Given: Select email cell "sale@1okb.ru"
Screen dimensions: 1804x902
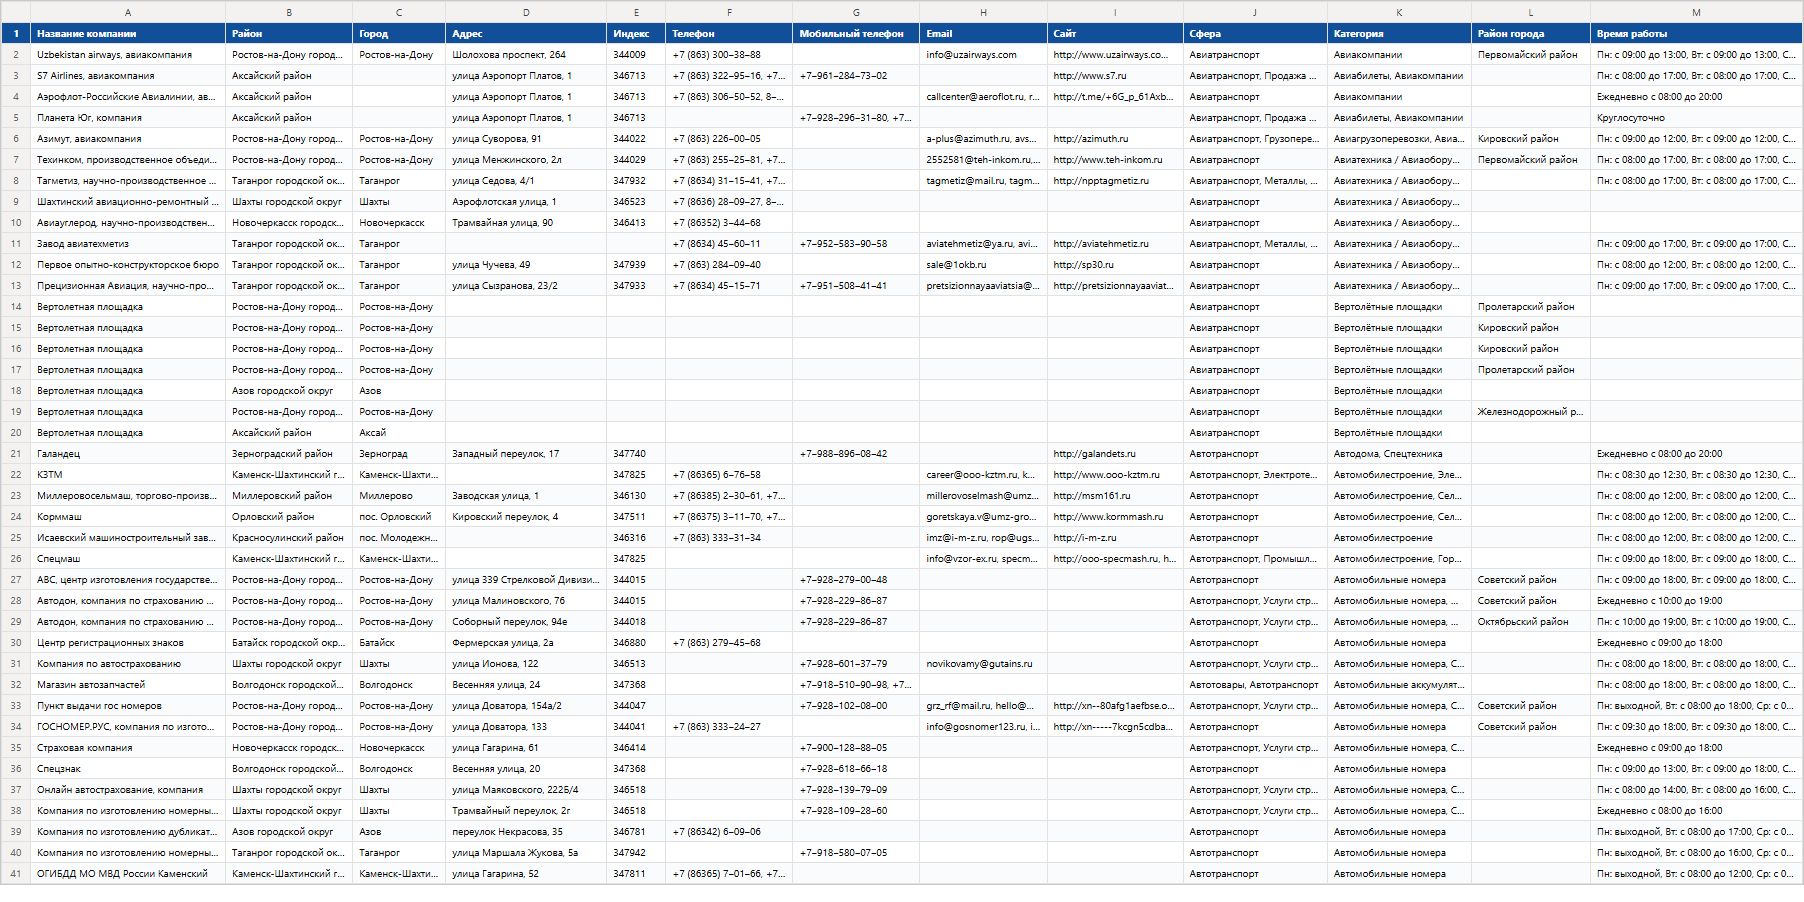Looking at the screenshot, I should (983, 265).
